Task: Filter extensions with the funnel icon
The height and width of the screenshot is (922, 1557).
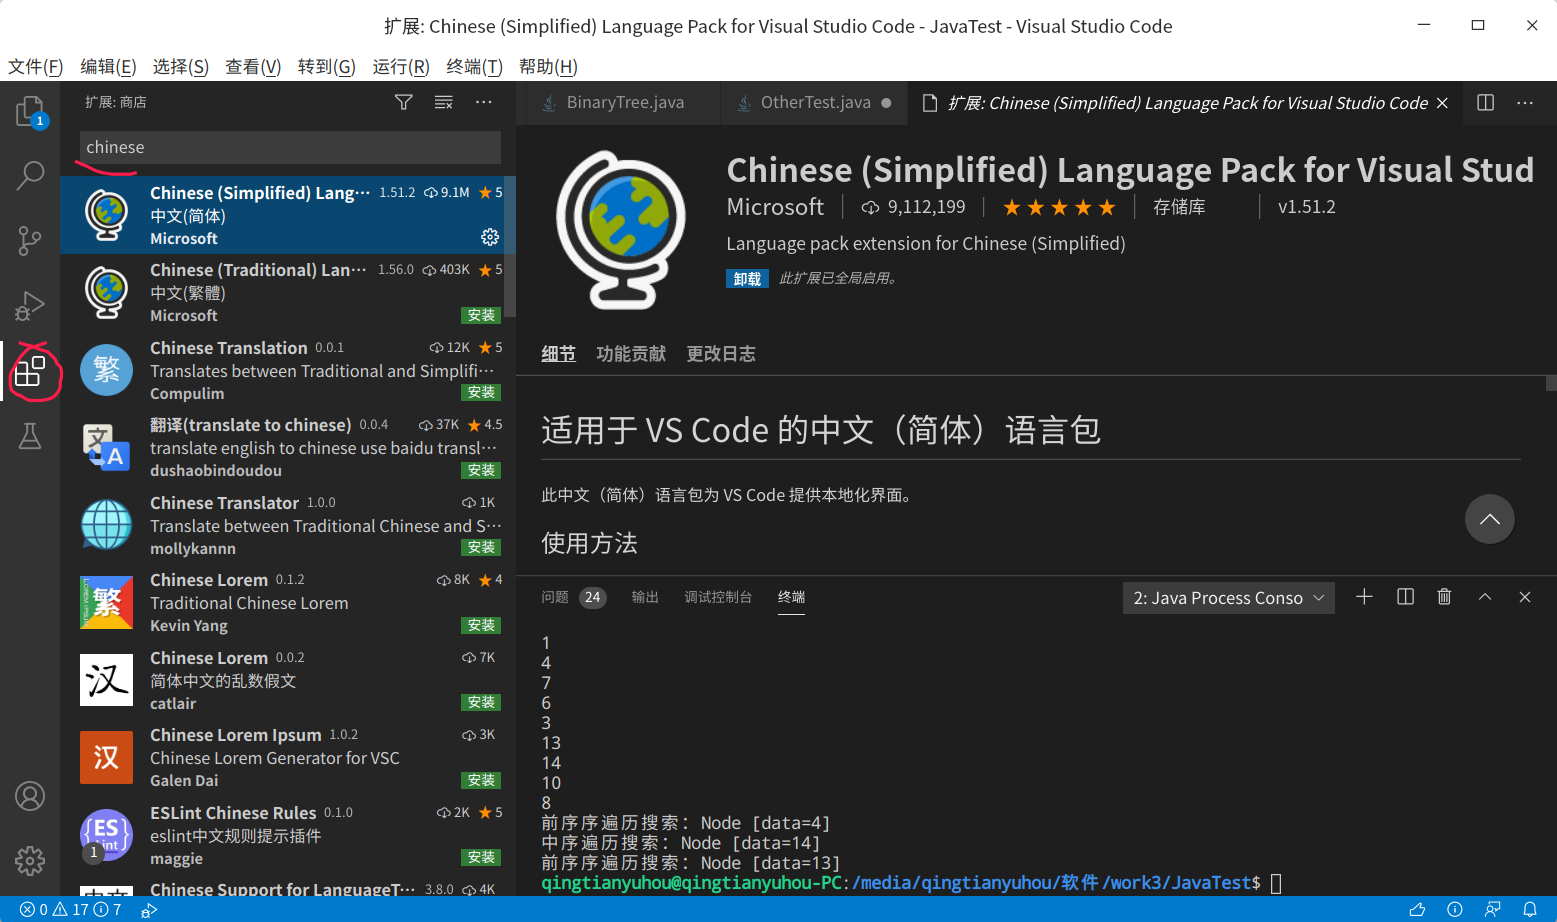Action: tap(404, 102)
